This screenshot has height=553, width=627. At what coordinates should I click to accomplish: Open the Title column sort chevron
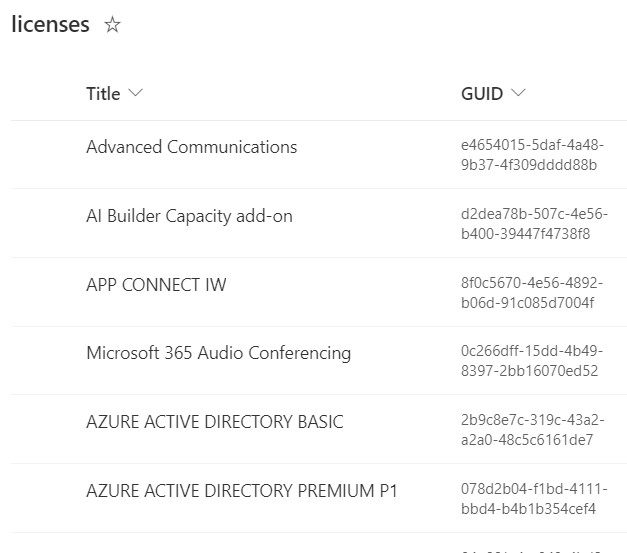pyautogui.click(x=136, y=94)
